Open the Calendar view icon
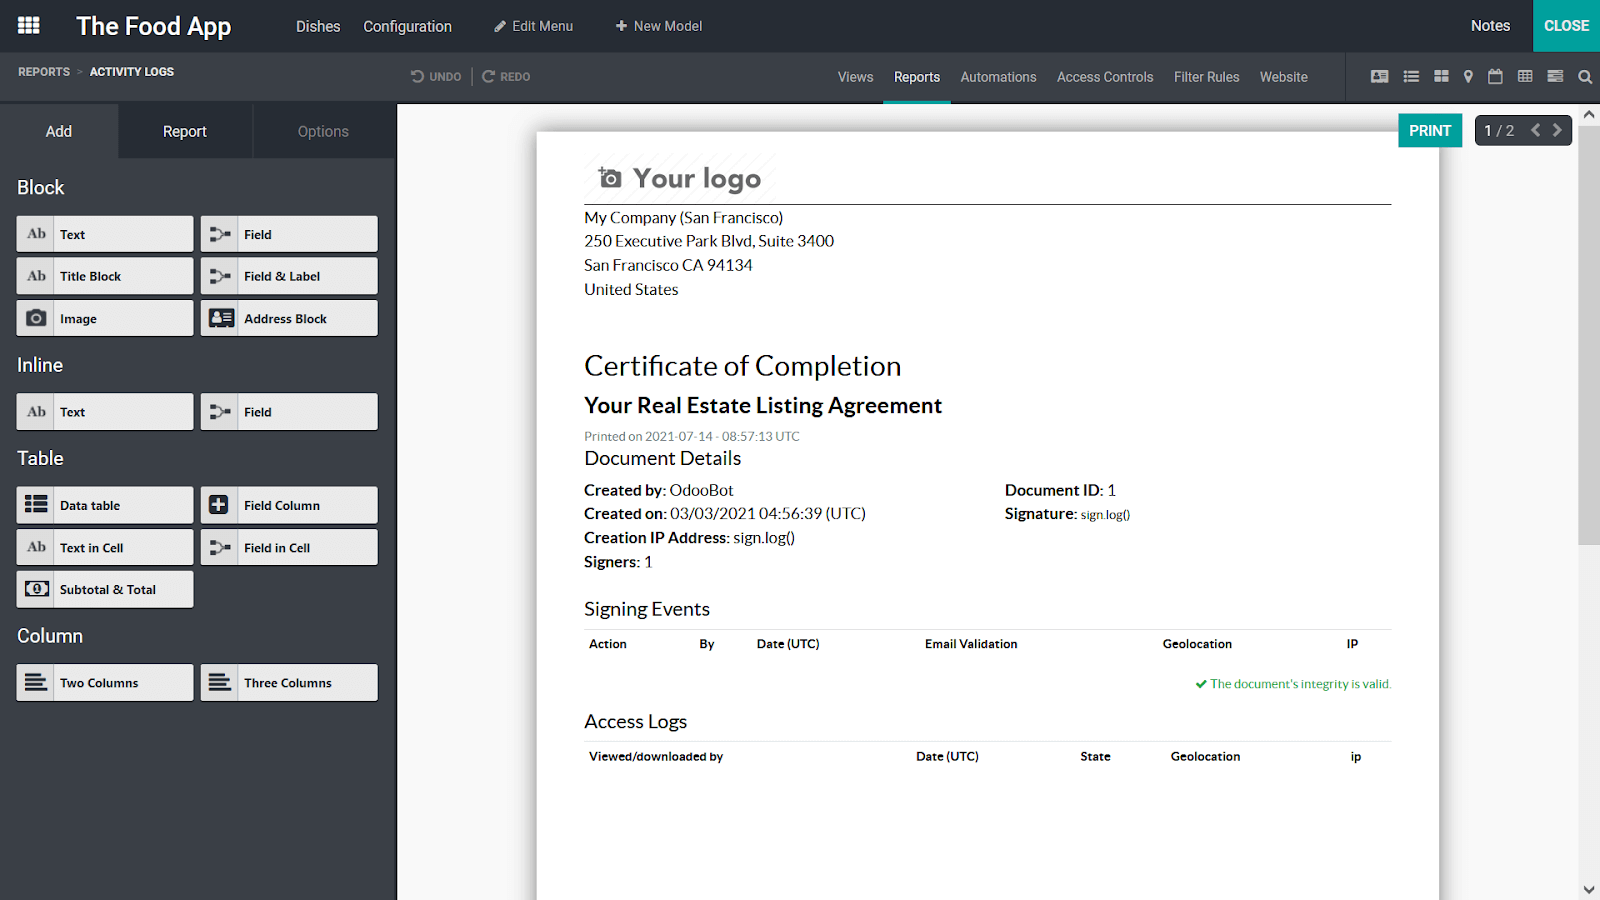 pyautogui.click(x=1495, y=77)
